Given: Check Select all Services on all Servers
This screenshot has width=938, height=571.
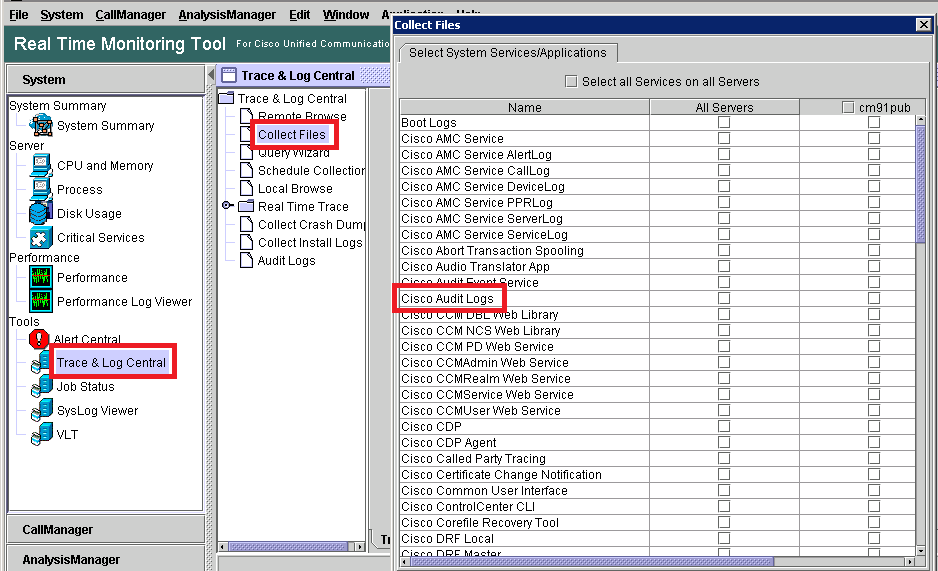Looking at the screenshot, I should coord(571,81).
